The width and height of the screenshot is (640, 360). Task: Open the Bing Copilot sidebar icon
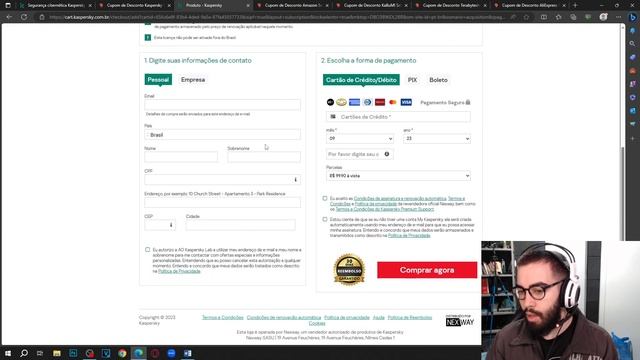pyautogui.click(x=633, y=17)
